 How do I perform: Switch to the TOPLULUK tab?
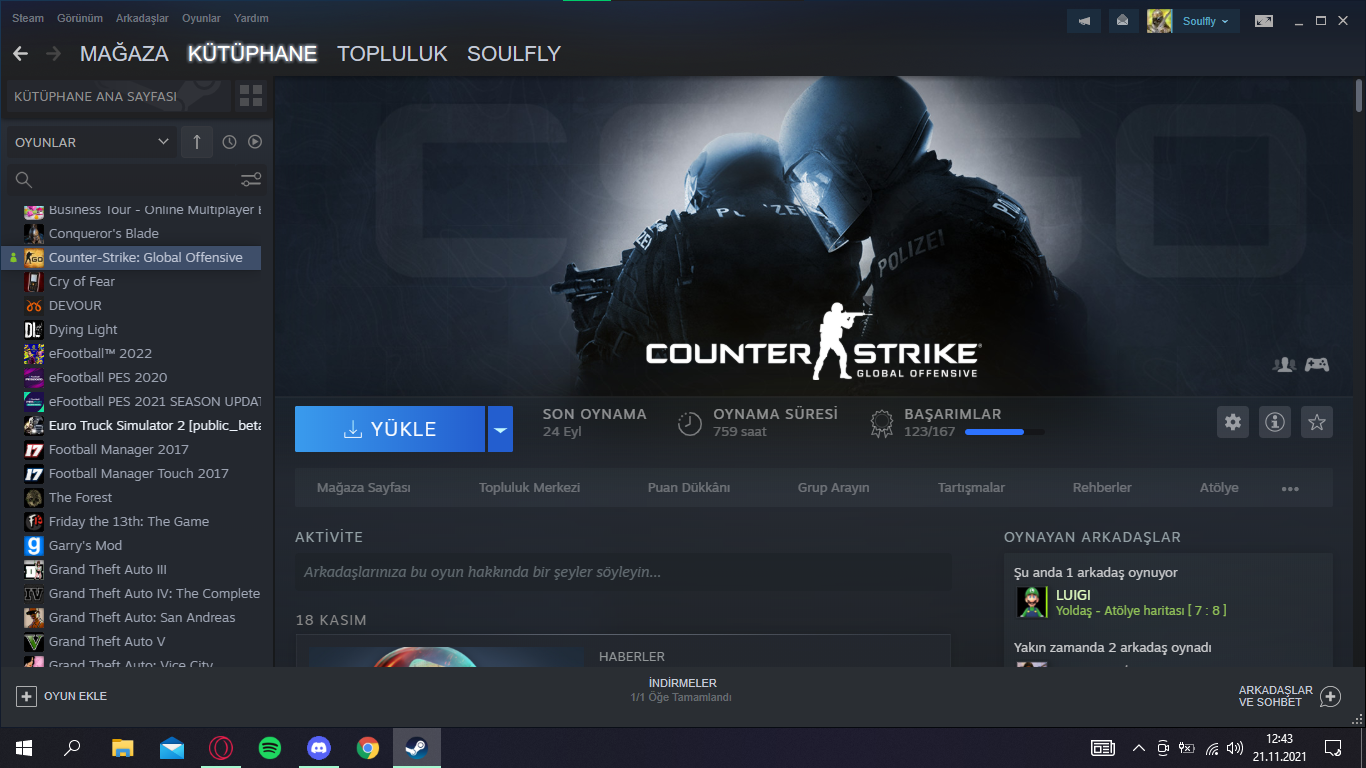[x=392, y=54]
